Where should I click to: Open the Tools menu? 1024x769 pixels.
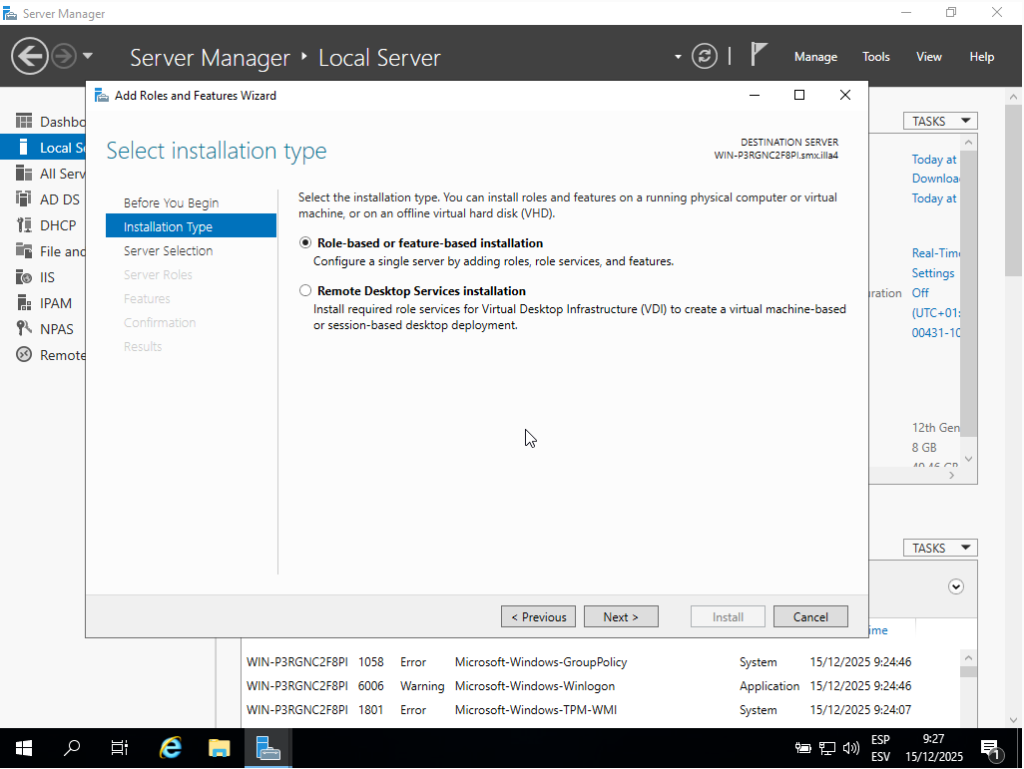point(876,57)
